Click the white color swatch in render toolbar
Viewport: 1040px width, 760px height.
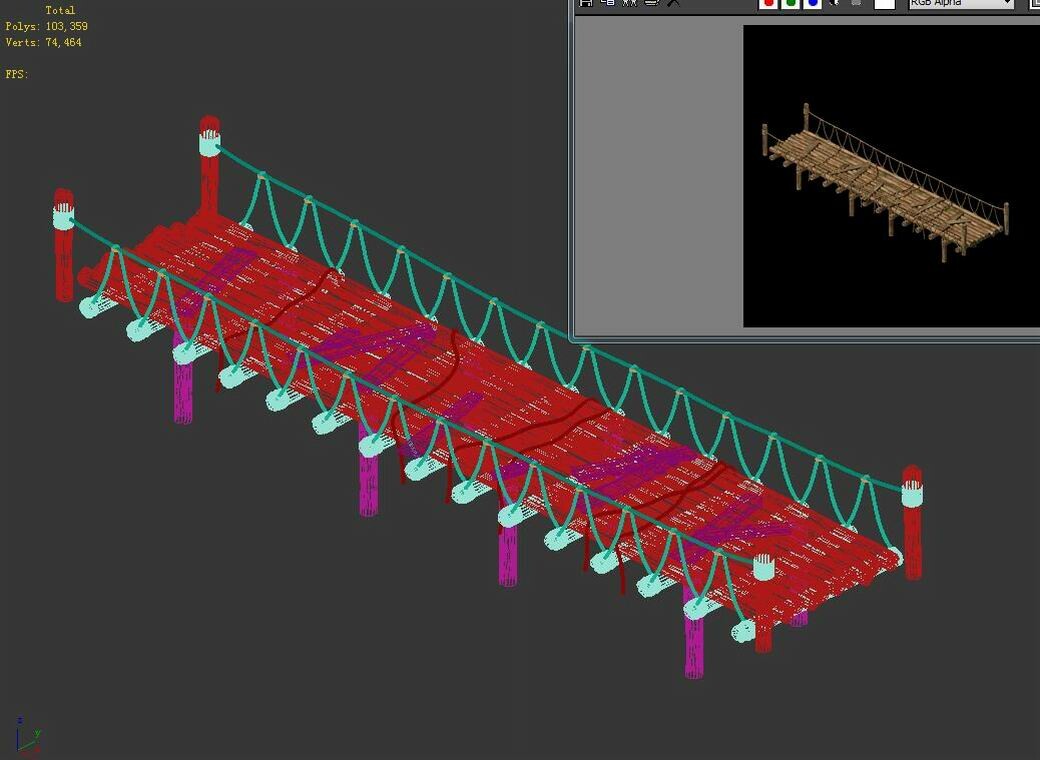(884, 3)
